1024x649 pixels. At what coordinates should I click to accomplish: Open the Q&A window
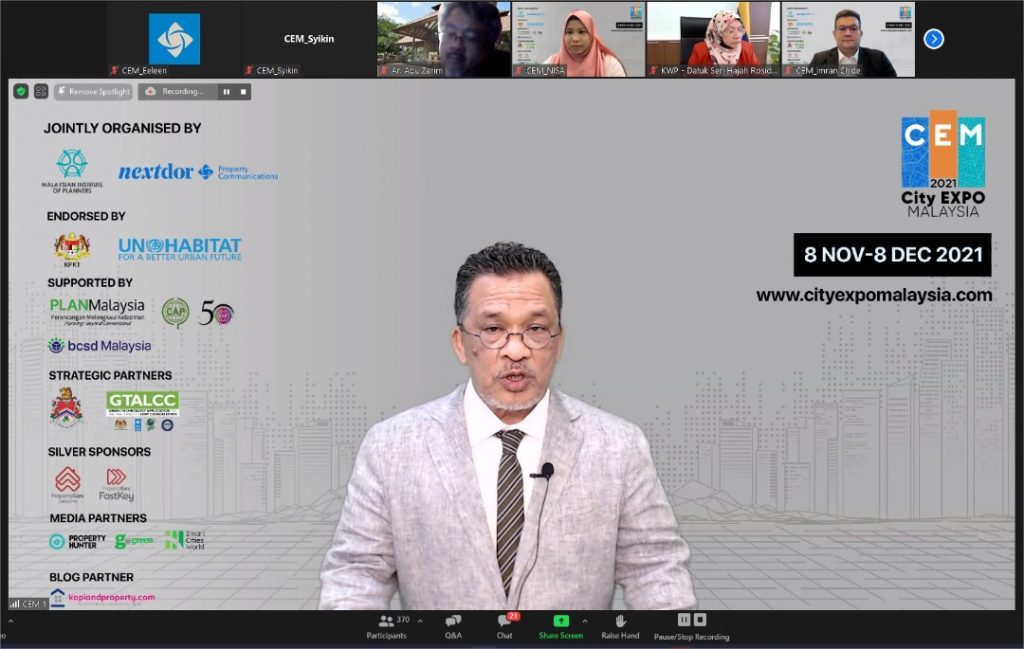[x=453, y=626]
